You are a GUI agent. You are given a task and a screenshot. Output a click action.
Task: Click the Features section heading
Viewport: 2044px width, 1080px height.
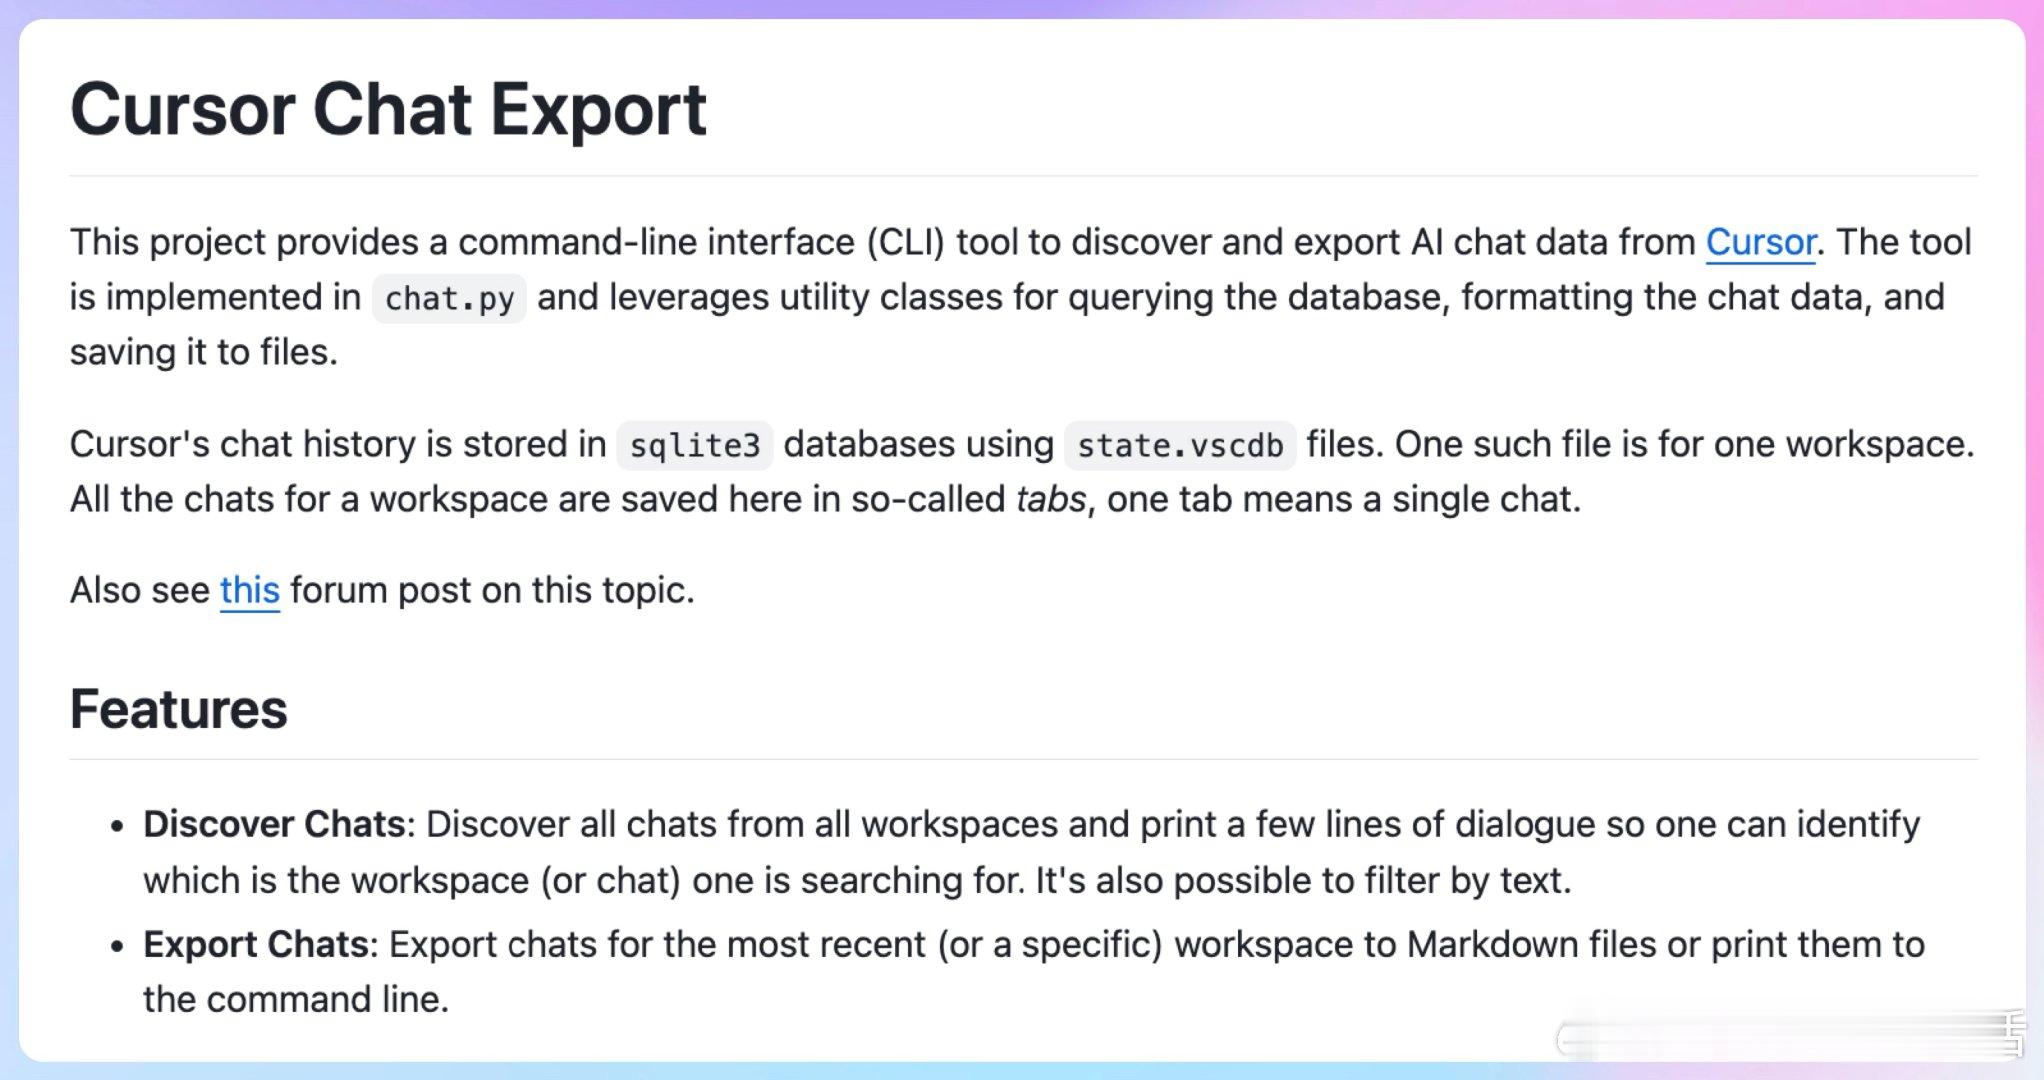178,710
